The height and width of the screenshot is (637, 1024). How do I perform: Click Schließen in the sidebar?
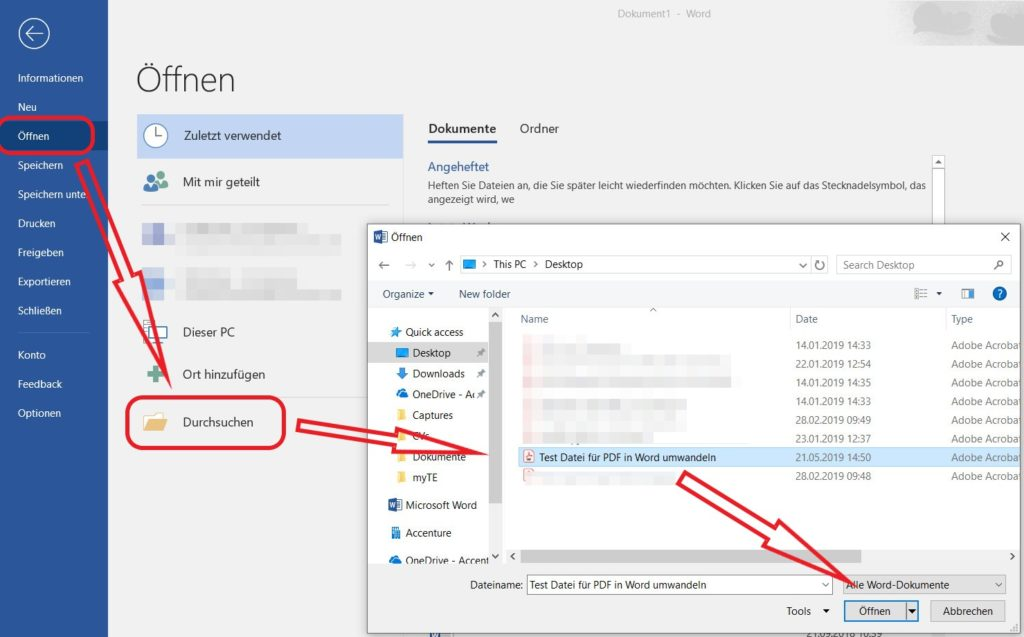39,311
